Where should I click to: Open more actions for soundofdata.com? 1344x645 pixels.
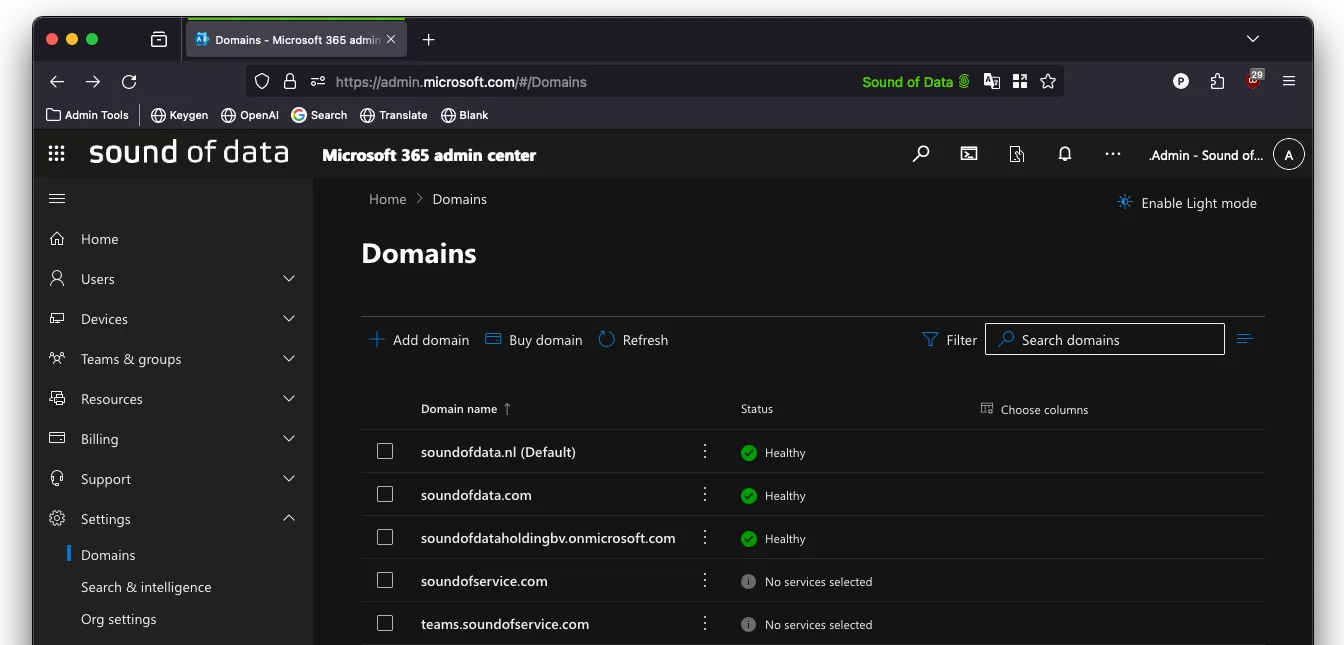pyautogui.click(x=705, y=494)
